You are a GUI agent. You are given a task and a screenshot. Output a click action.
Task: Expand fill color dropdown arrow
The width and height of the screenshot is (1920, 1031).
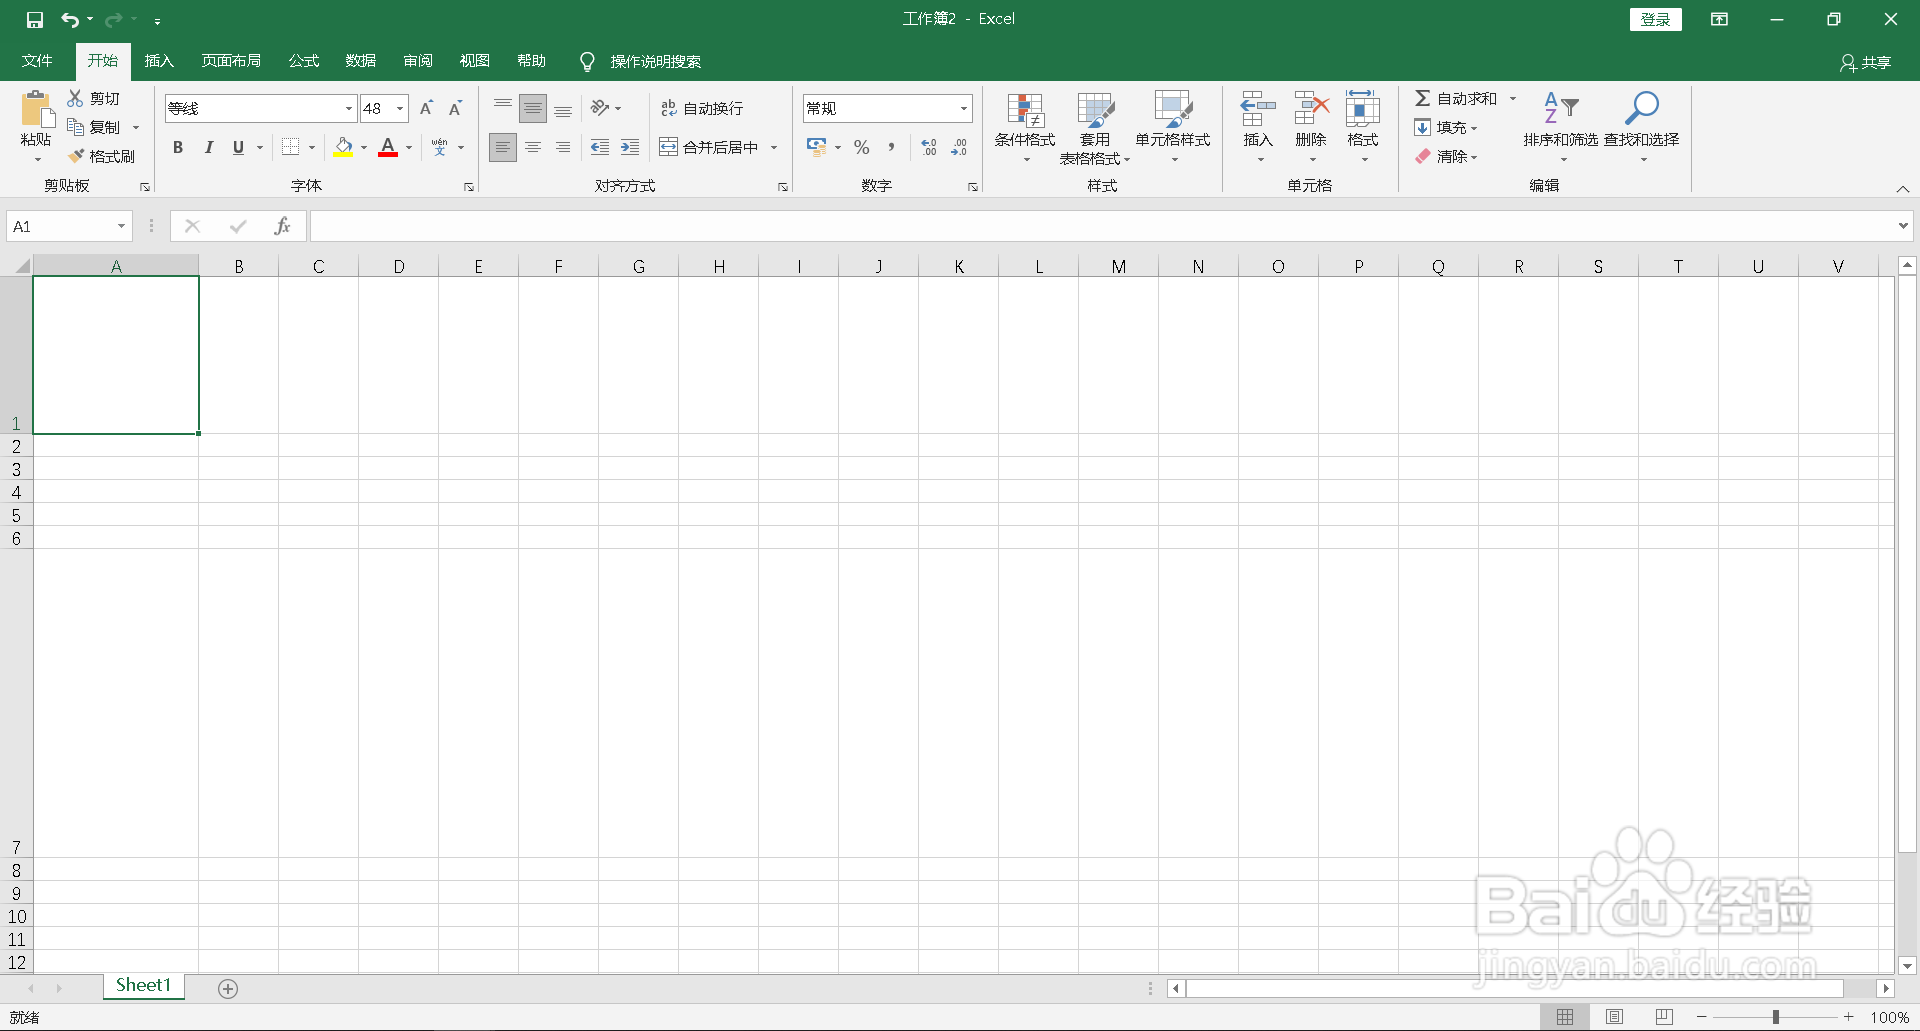[x=364, y=147]
